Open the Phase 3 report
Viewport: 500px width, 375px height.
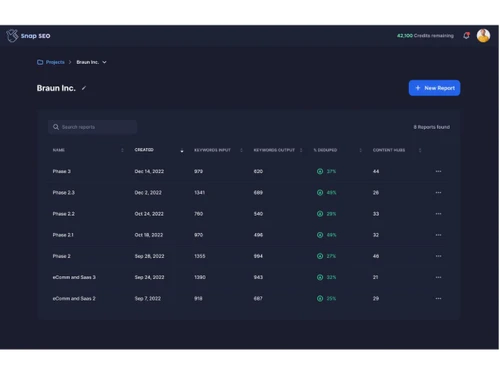[62, 171]
